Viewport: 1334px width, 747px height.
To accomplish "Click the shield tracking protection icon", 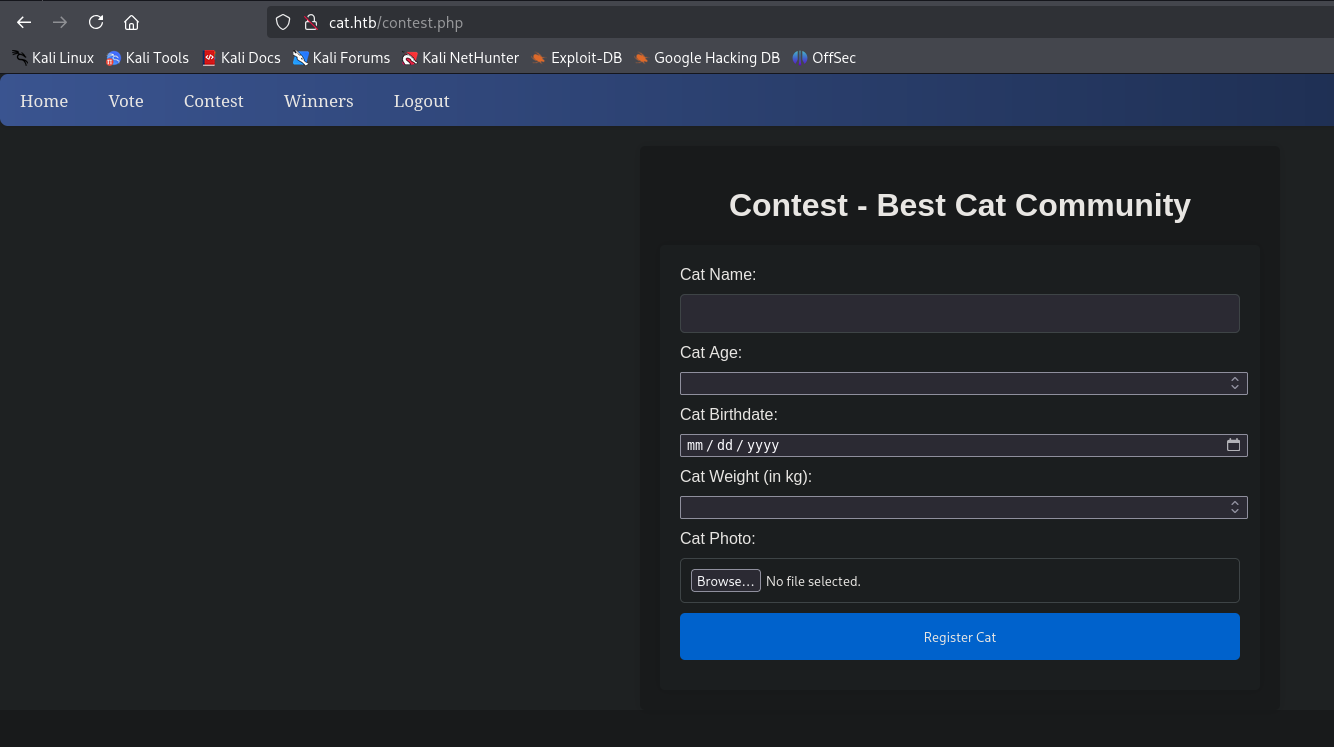I will pos(283,22).
